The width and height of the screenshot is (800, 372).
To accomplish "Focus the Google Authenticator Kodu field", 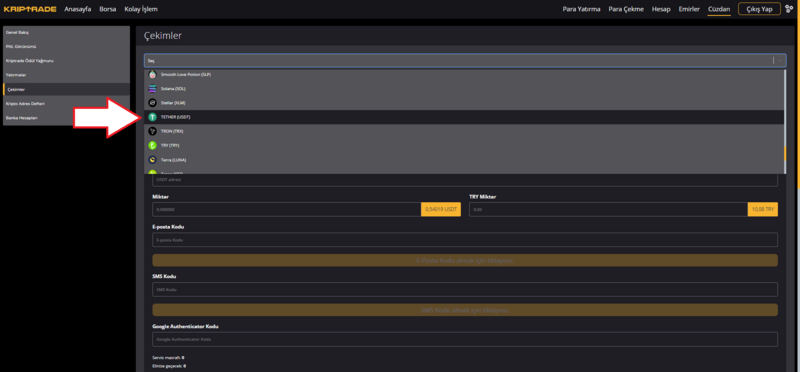I will (x=465, y=339).
